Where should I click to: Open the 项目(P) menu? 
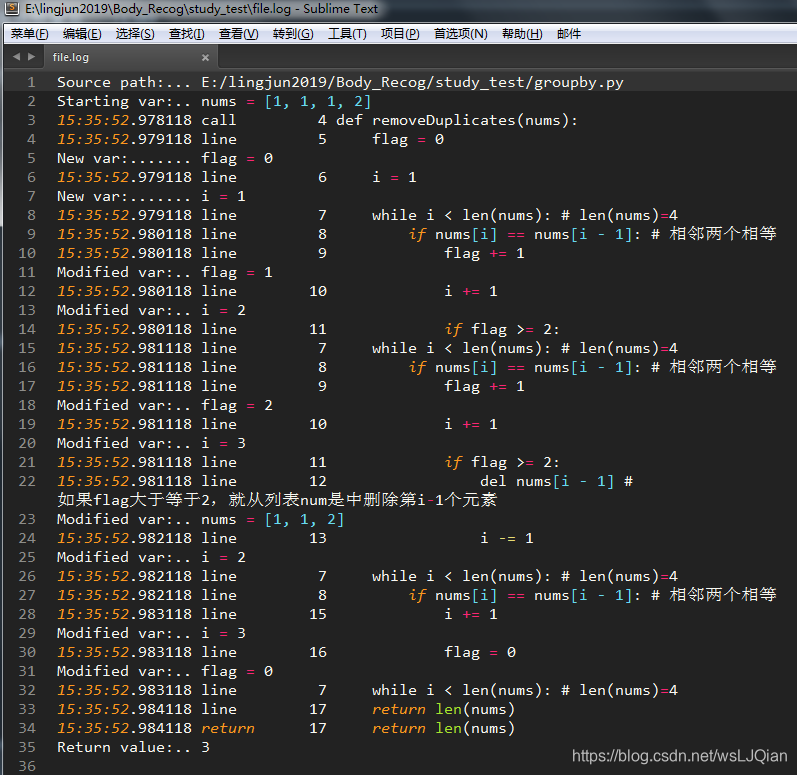click(x=400, y=34)
